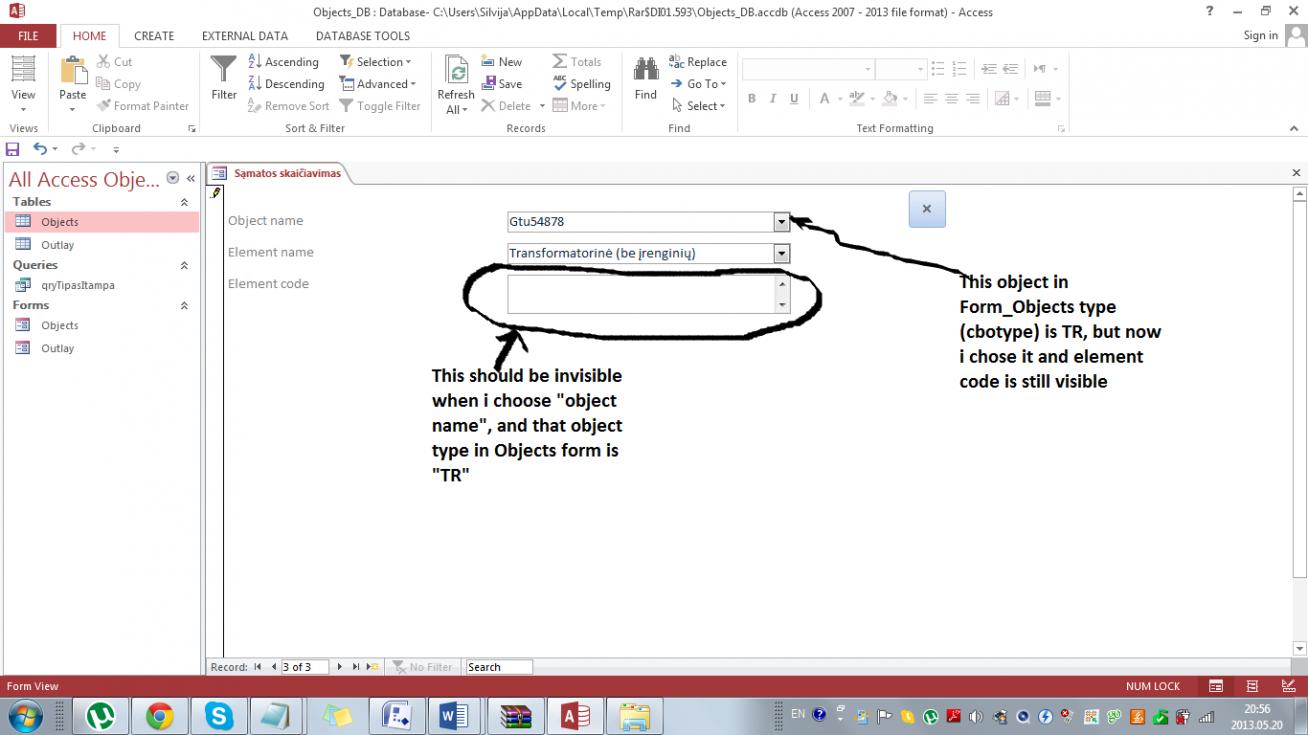Open the Object name combo box dropdown

(782, 222)
